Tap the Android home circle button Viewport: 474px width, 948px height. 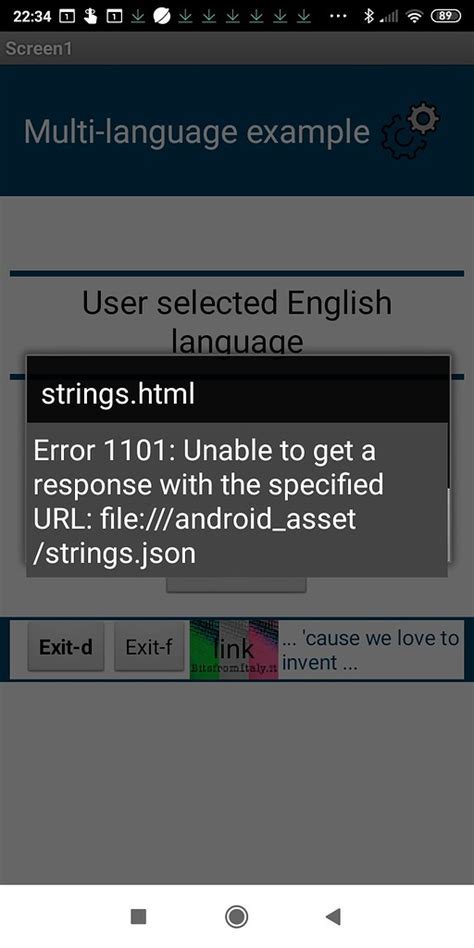point(236,916)
